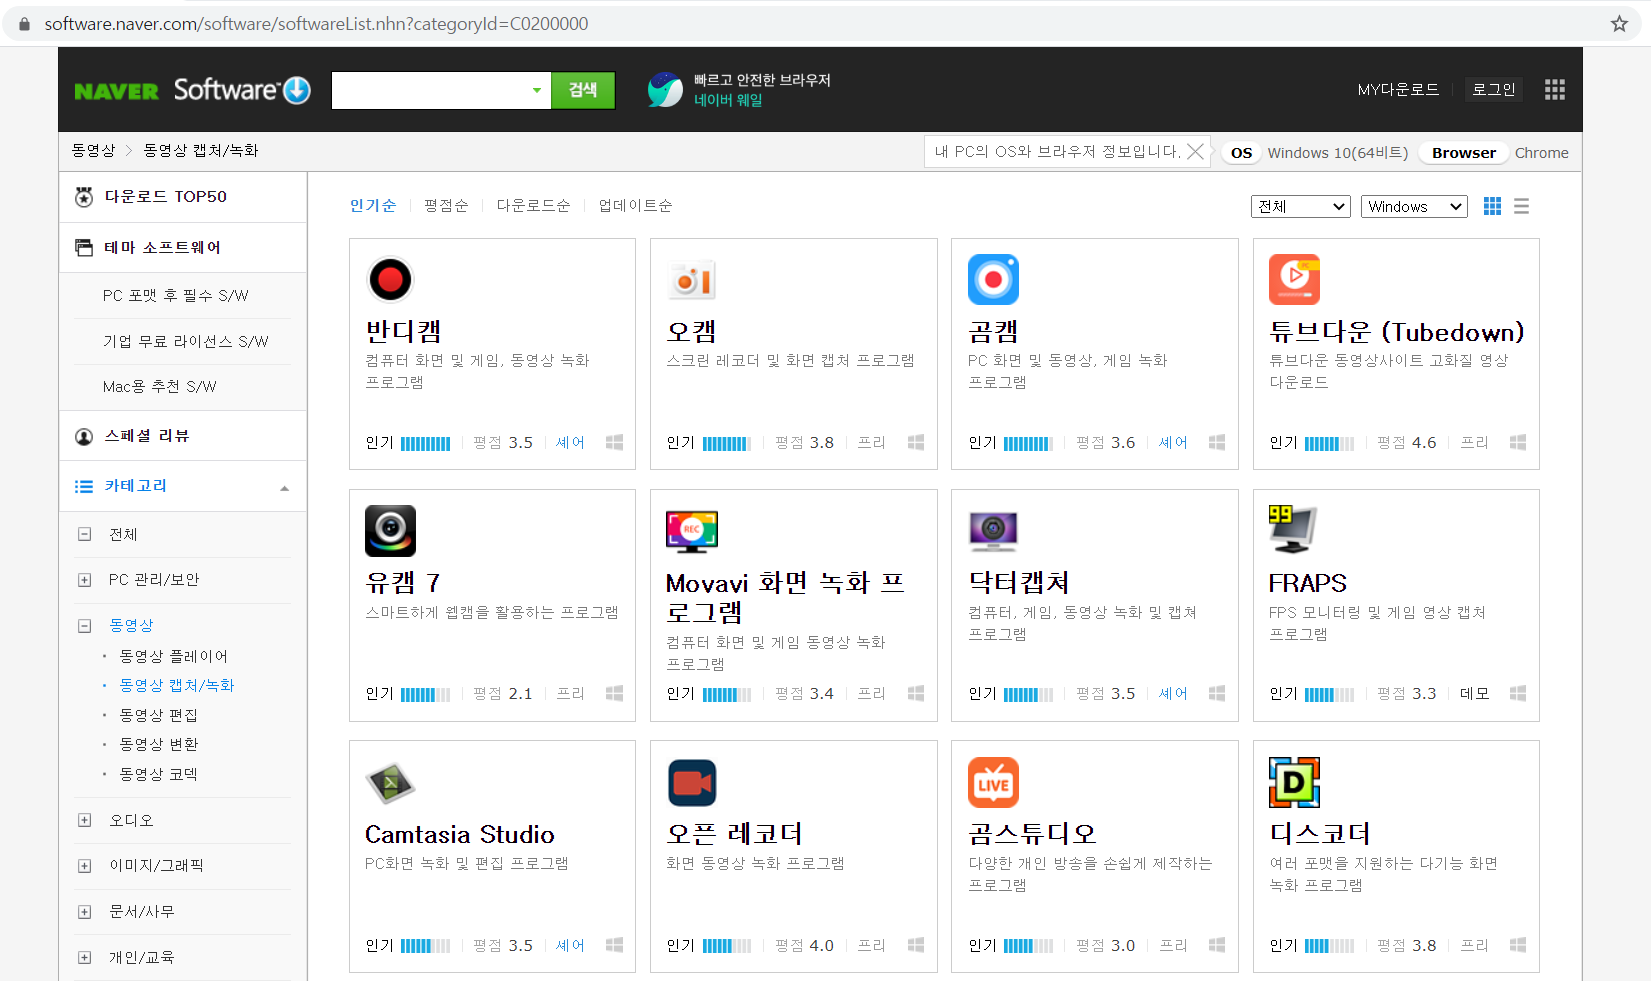Click the green 검색 search button
Screen dimensions: 1651x981
[583, 90]
